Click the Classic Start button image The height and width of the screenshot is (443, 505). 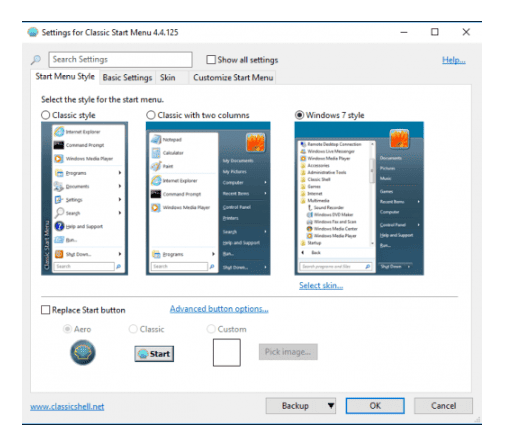tap(154, 354)
